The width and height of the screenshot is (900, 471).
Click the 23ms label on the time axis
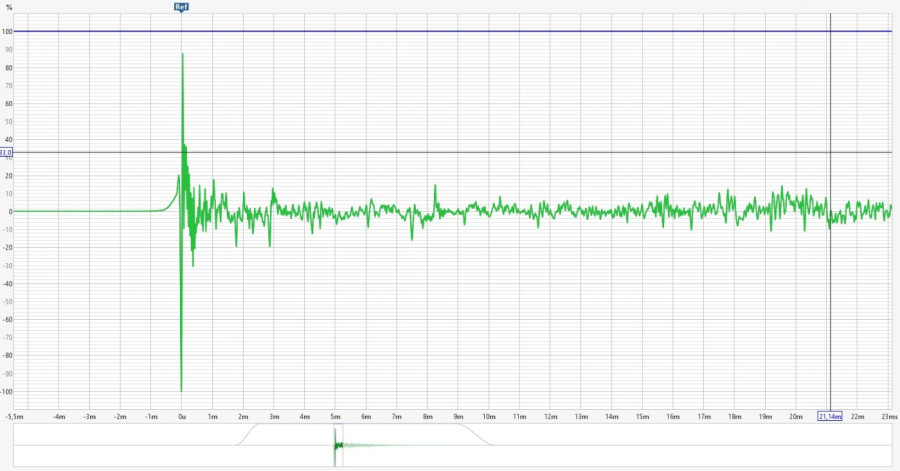[x=889, y=416]
